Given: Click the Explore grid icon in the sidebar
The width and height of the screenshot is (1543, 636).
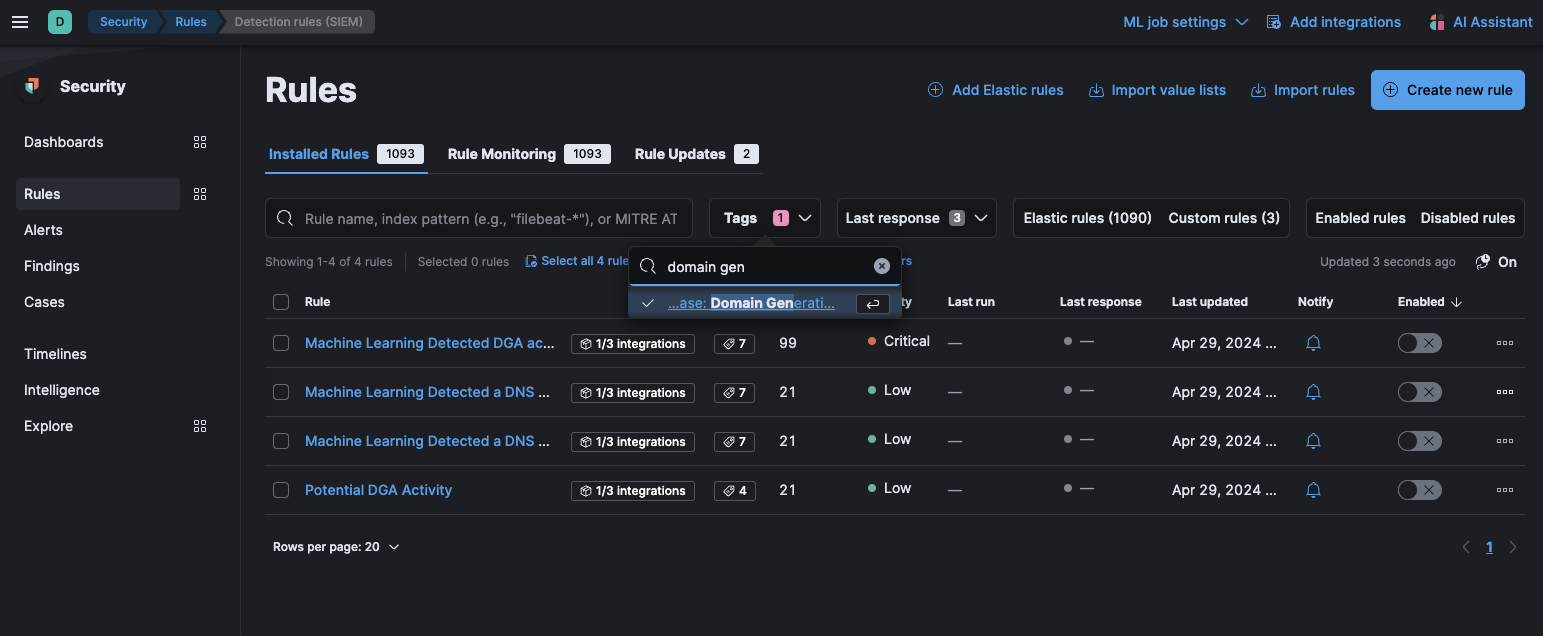Looking at the screenshot, I should point(199,425).
